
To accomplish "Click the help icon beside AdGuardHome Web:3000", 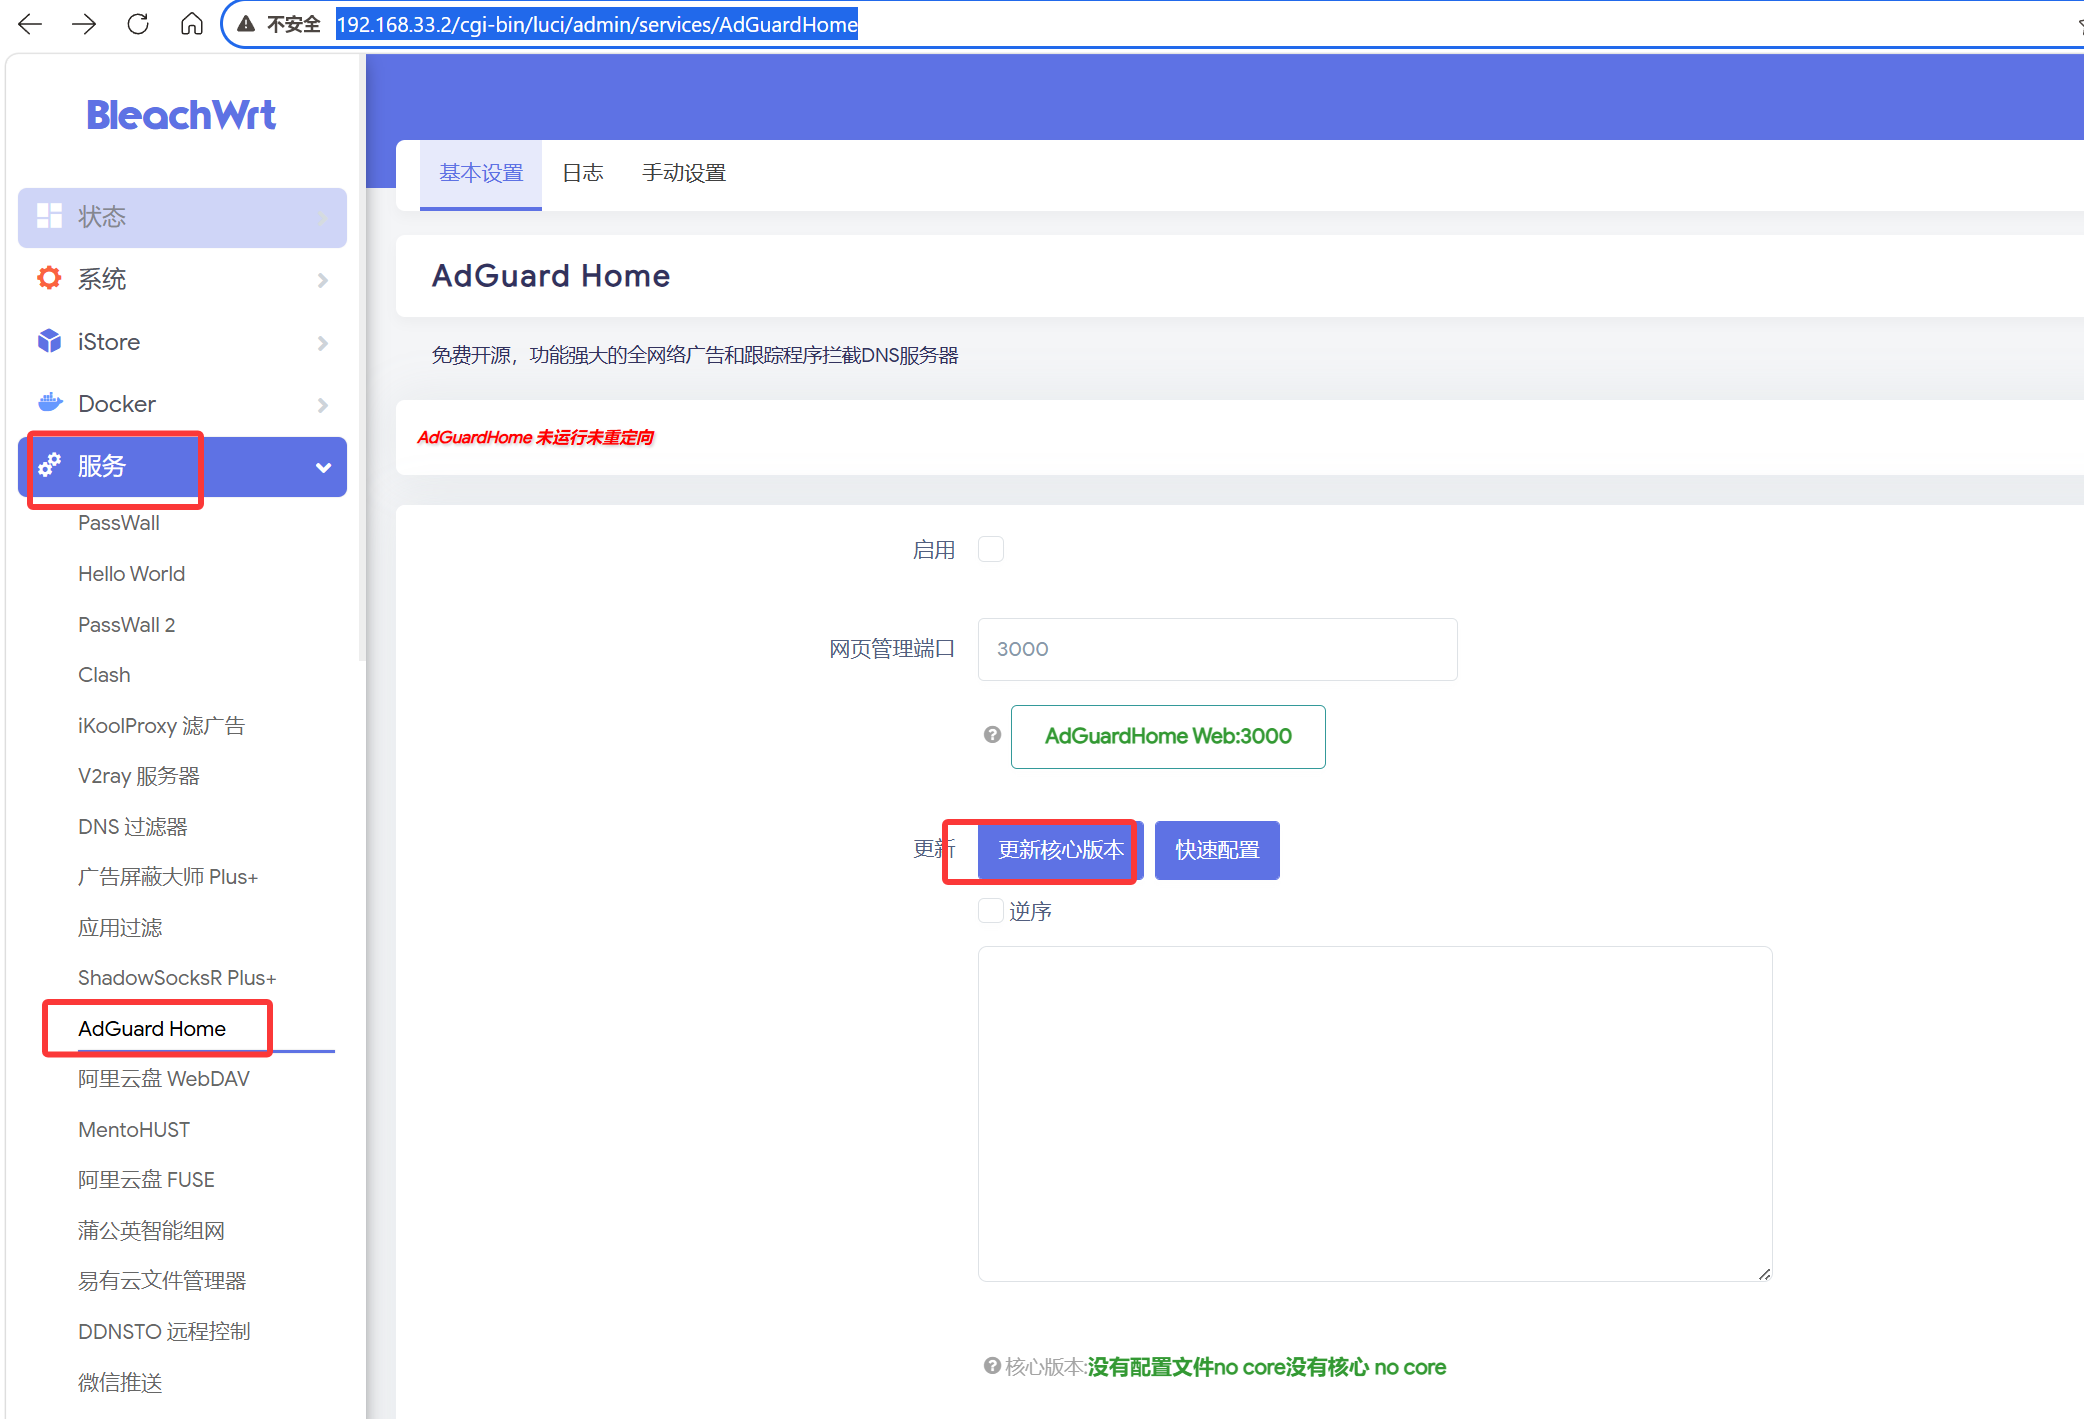I will (x=992, y=735).
